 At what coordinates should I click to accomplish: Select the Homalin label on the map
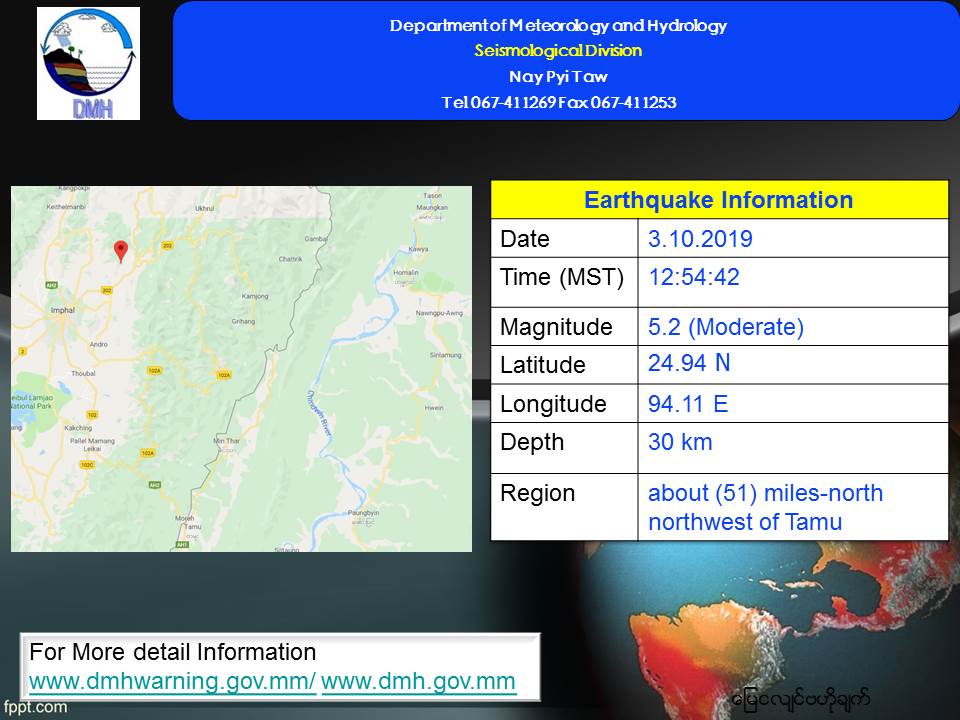(x=406, y=271)
